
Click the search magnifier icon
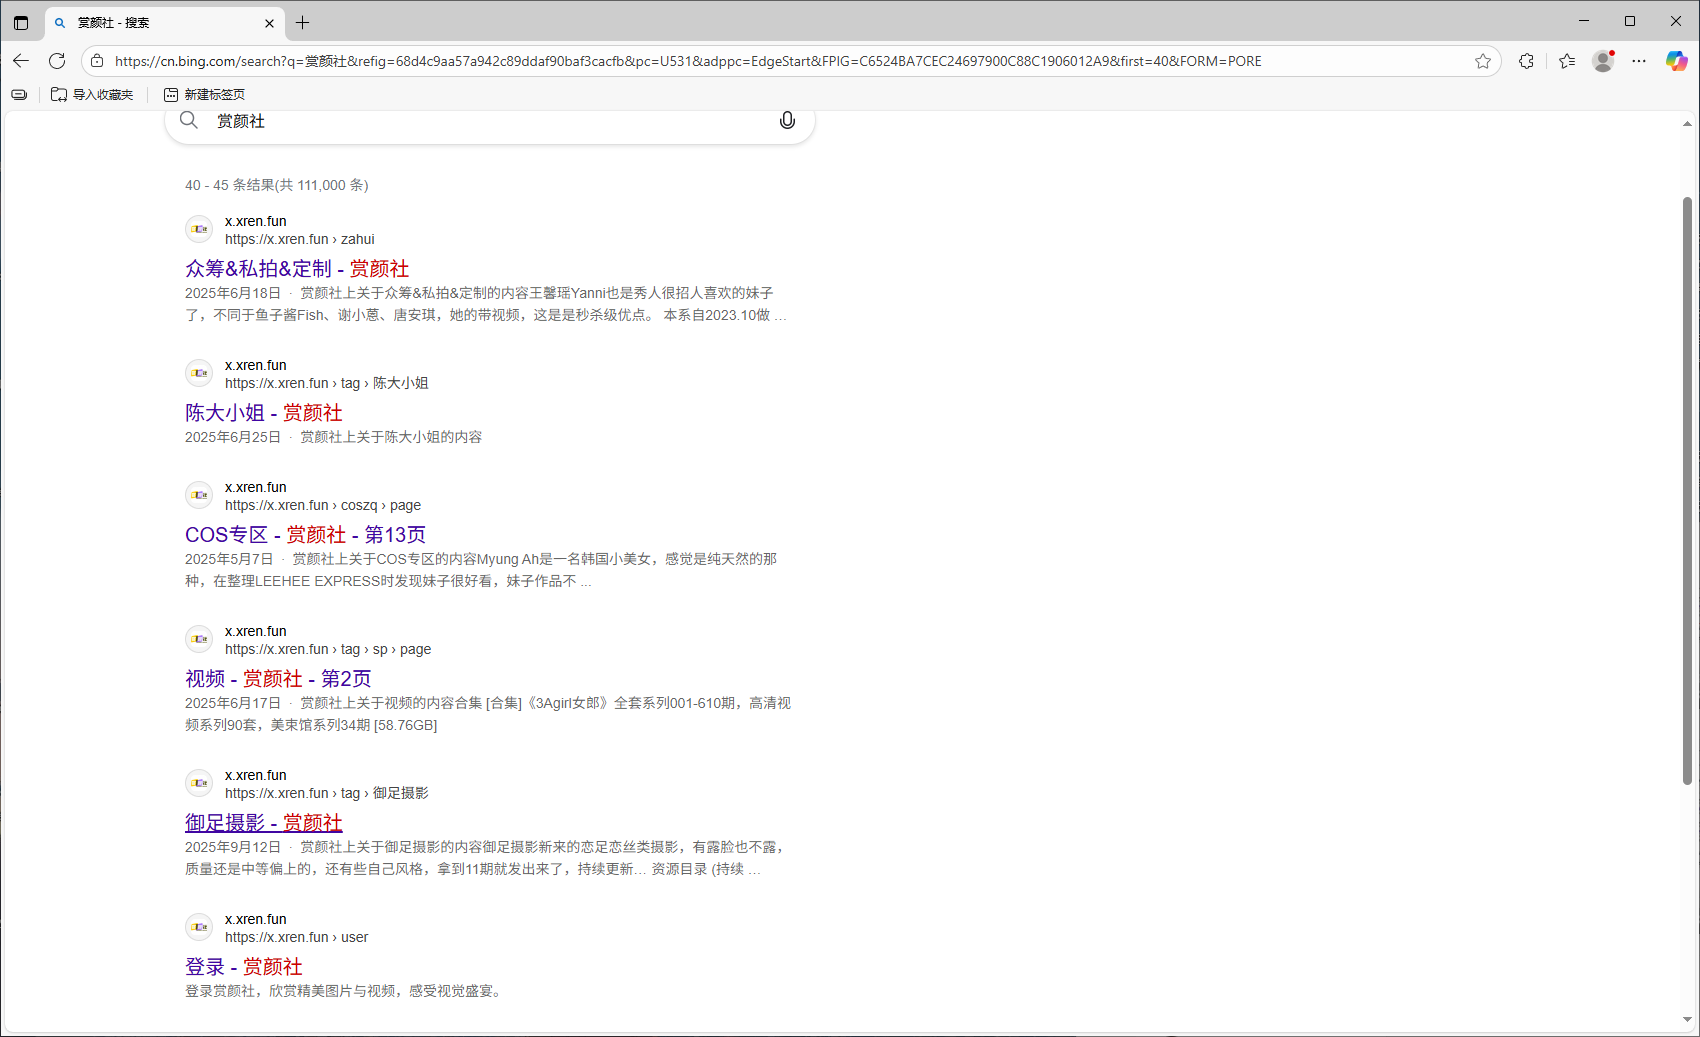(x=189, y=121)
